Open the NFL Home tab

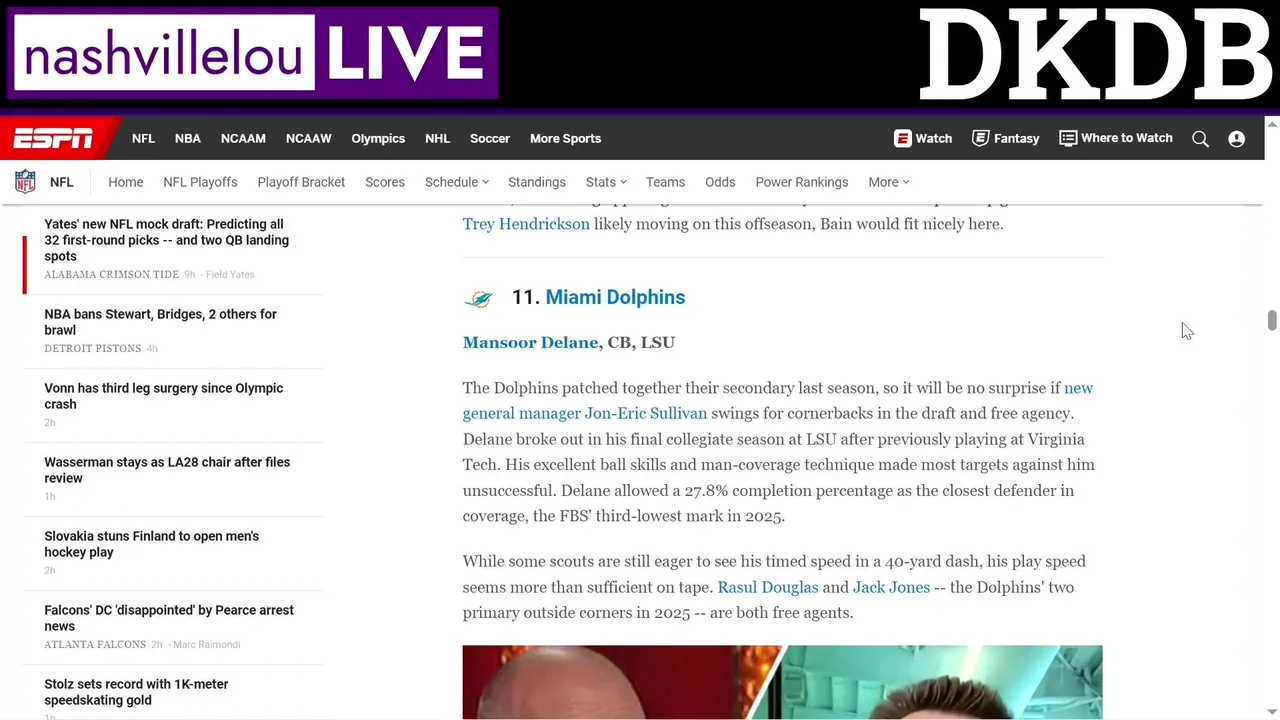[x=126, y=182]
